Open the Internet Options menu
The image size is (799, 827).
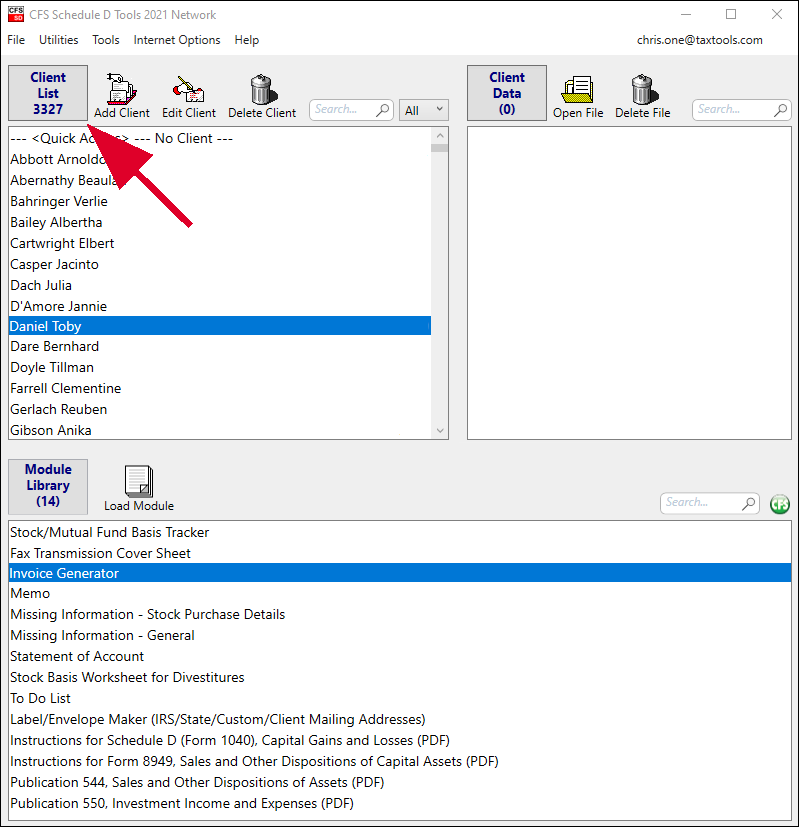(177, 40)
